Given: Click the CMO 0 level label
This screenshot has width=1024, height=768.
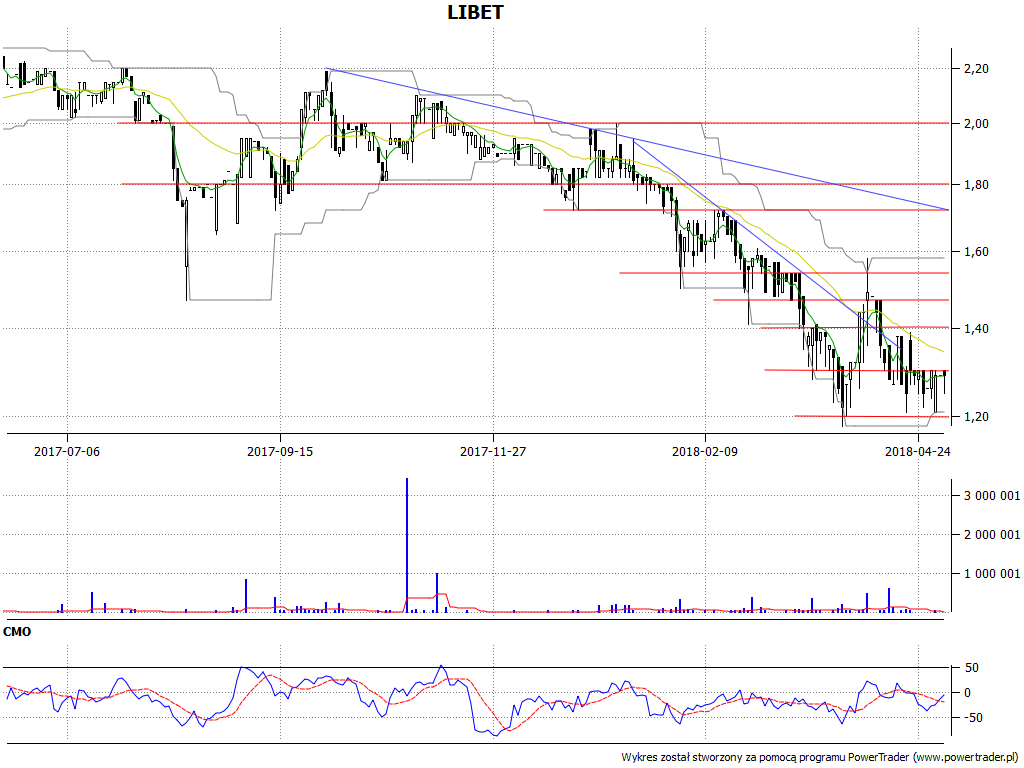Looking at the screenshot, I should 967,693.
